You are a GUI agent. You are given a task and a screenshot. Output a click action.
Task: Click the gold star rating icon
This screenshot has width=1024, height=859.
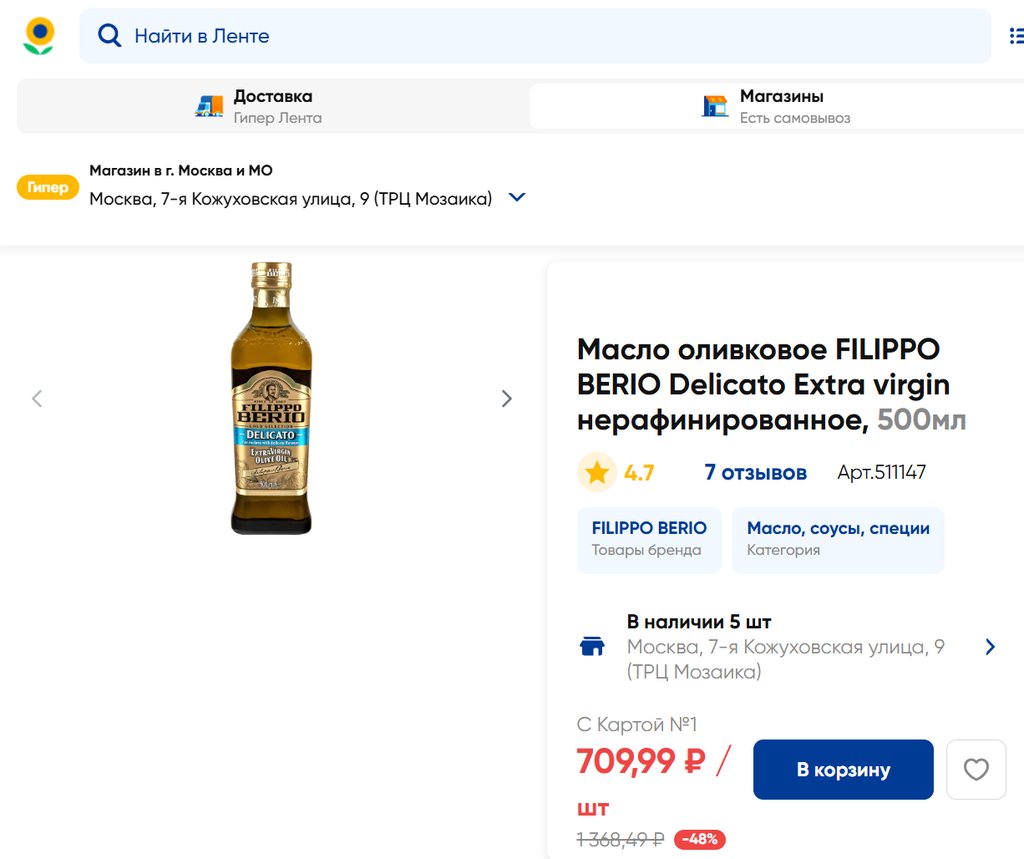click(x=597, y=472)
